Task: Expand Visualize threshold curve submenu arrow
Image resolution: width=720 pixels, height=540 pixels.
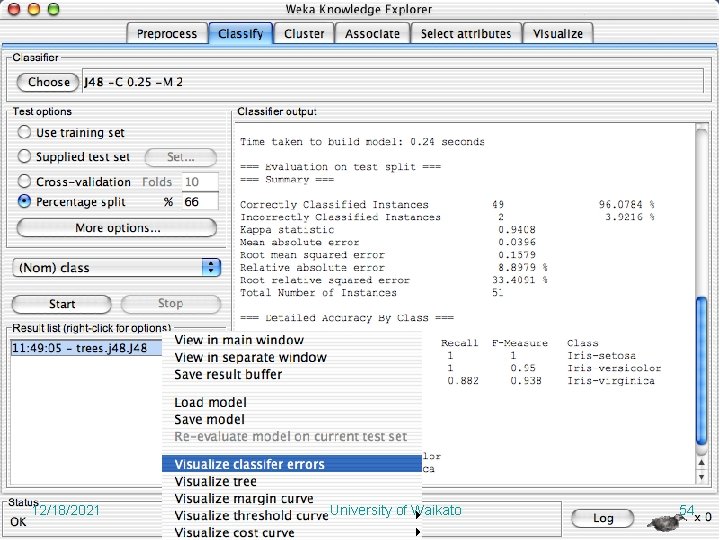Action: (417, 515)
